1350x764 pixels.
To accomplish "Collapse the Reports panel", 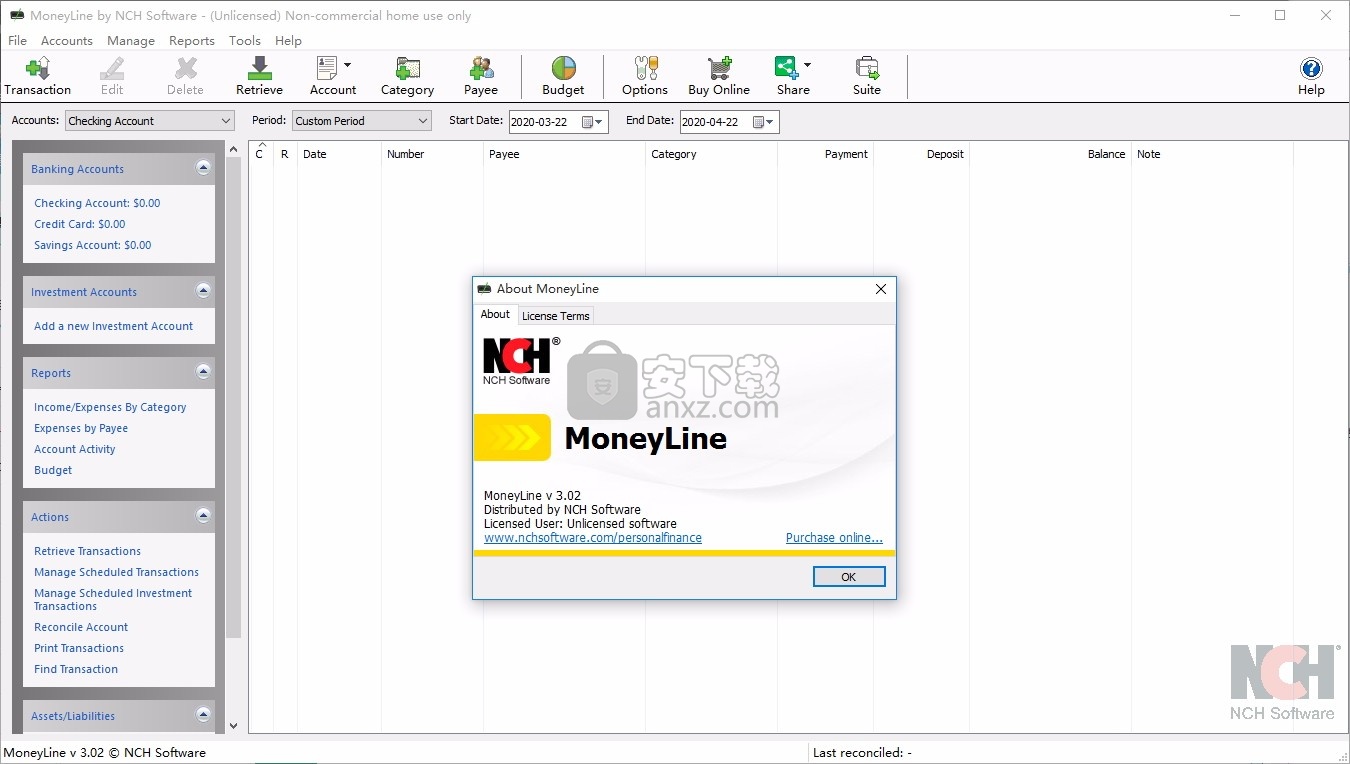I will point(204,372).
